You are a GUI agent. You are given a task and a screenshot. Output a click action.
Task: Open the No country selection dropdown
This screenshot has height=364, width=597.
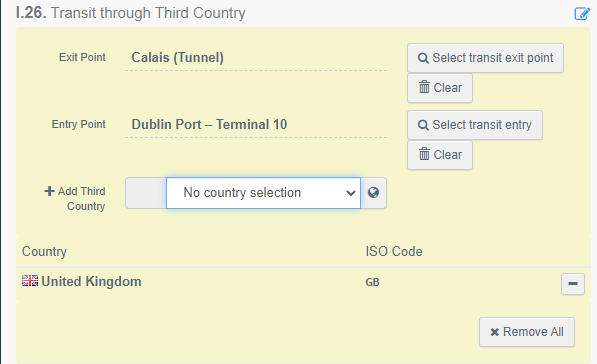[x=263, y=193]
